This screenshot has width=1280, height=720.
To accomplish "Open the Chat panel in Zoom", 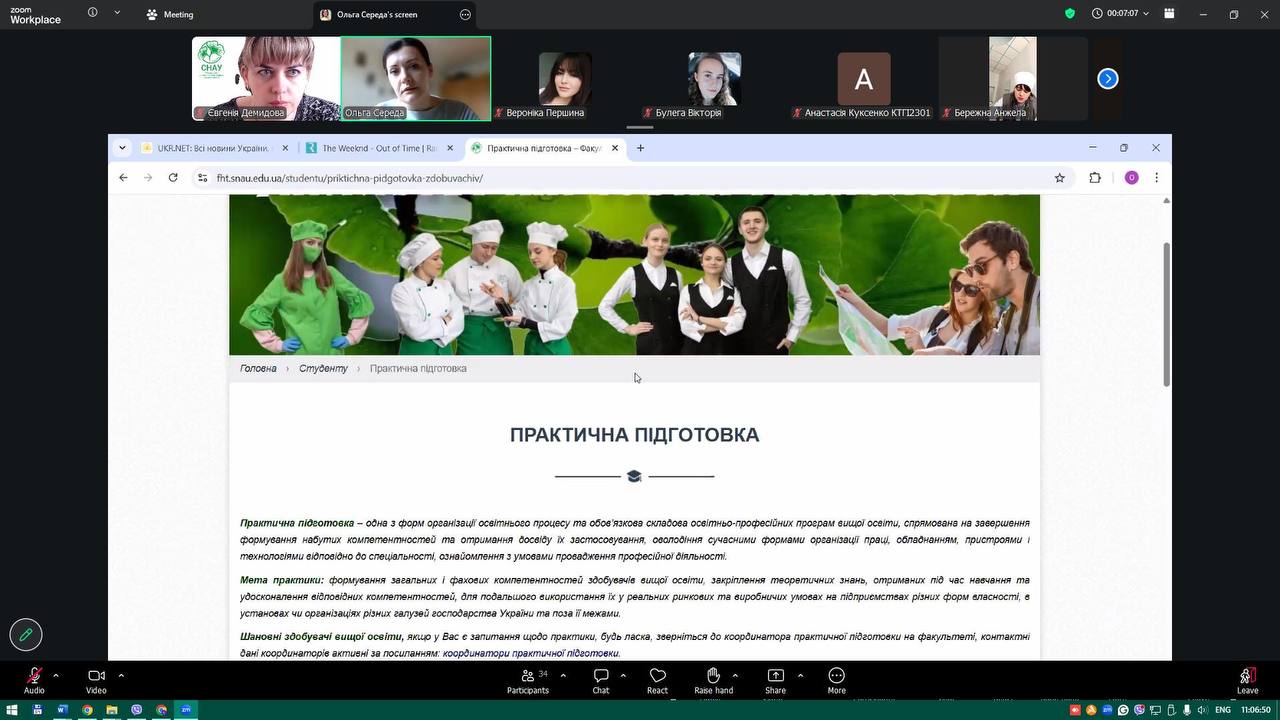I will click(x=600, y=677).
